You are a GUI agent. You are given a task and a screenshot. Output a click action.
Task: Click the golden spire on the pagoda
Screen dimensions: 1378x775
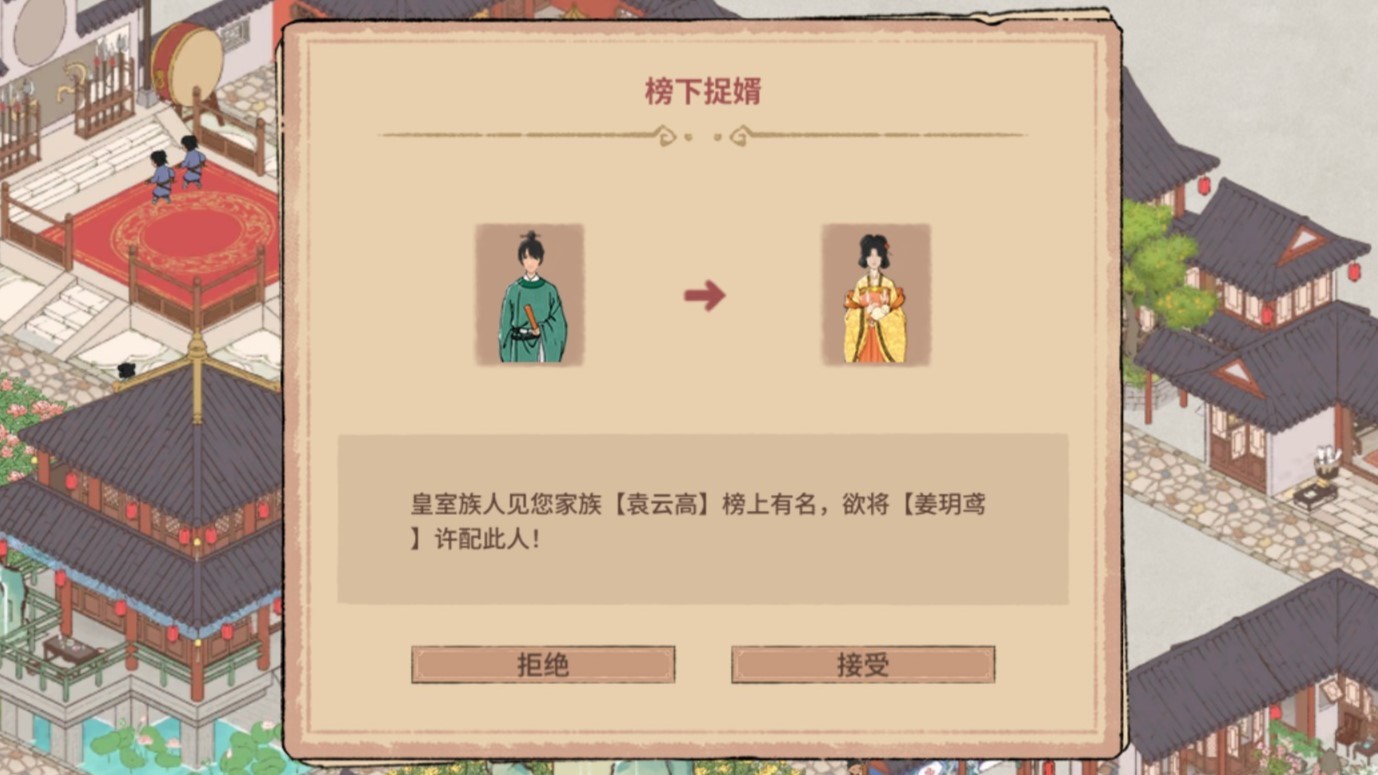pyautogui.click(x=197, y=375)
